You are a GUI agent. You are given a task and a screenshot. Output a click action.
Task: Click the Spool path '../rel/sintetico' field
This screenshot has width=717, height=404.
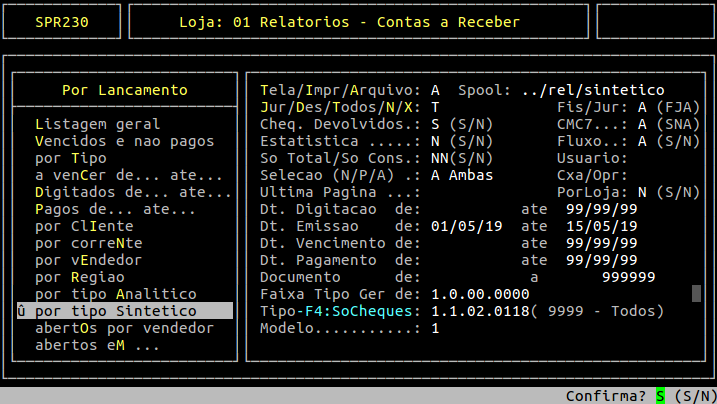coord(592,90)
